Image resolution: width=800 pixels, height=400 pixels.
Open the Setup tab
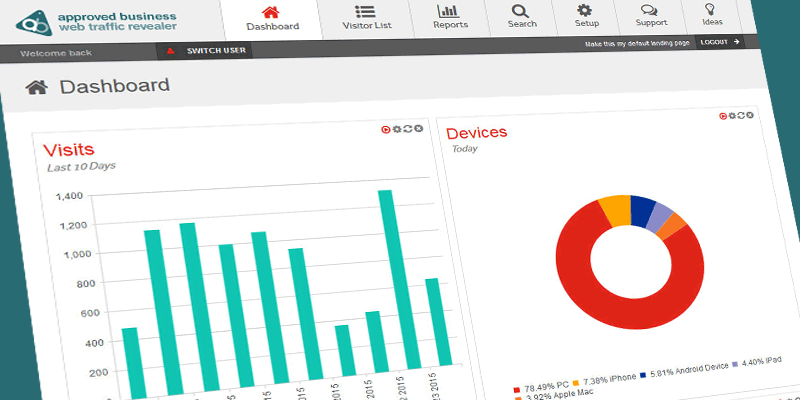586,17
